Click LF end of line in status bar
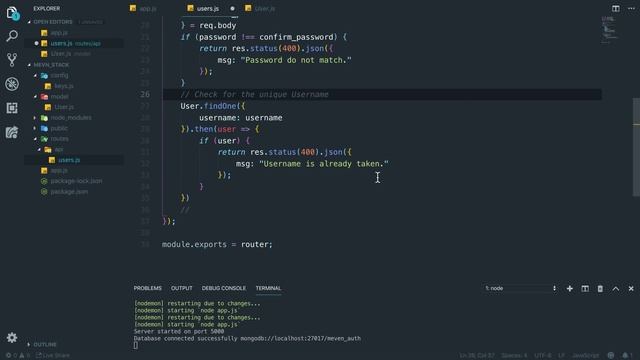Screen dimensions: 640x360 point(562,356)
